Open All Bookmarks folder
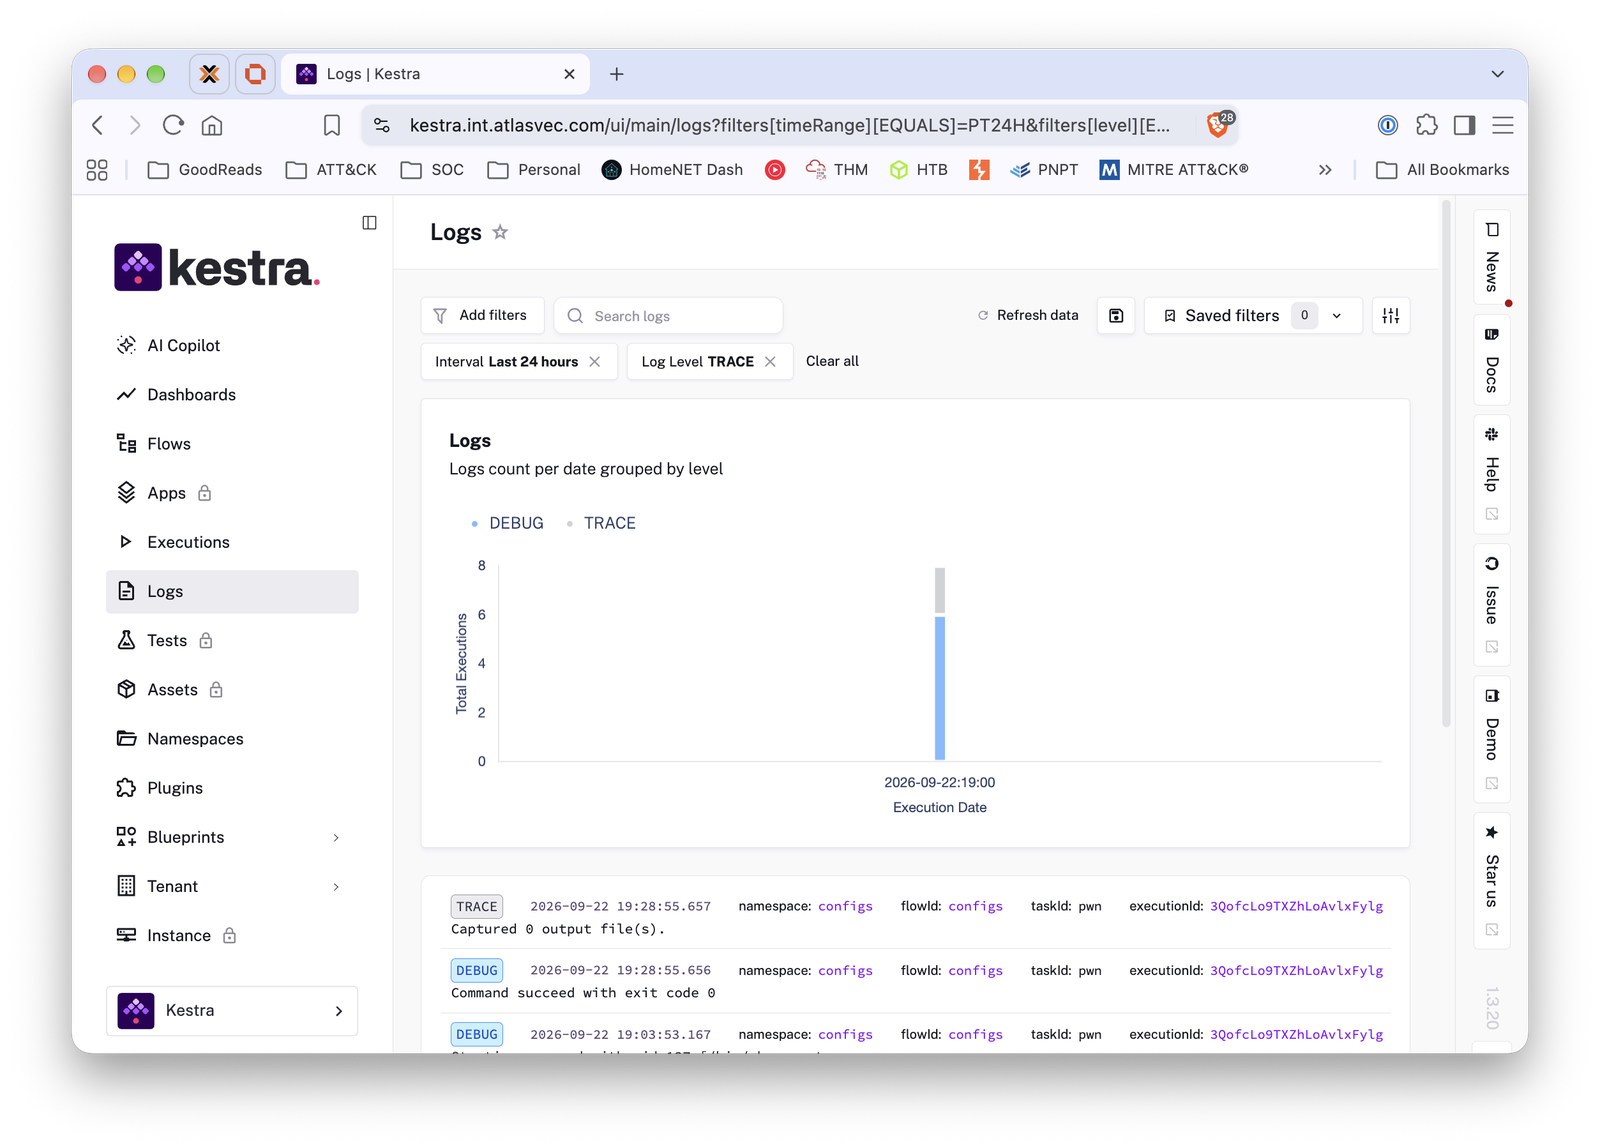The height and width of the screenshot is (1148, 1600). [1442, 170]
